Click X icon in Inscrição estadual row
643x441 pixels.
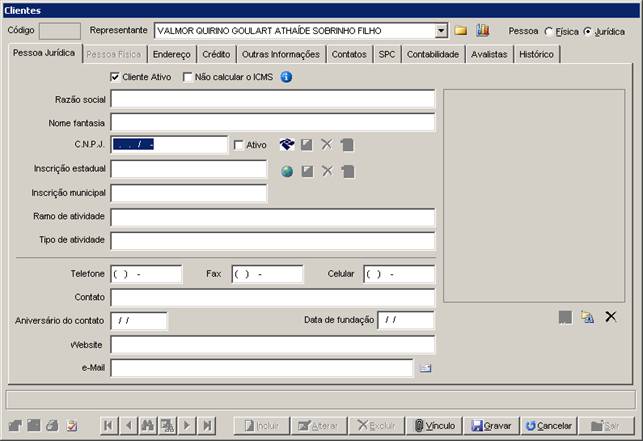[327, 171]
